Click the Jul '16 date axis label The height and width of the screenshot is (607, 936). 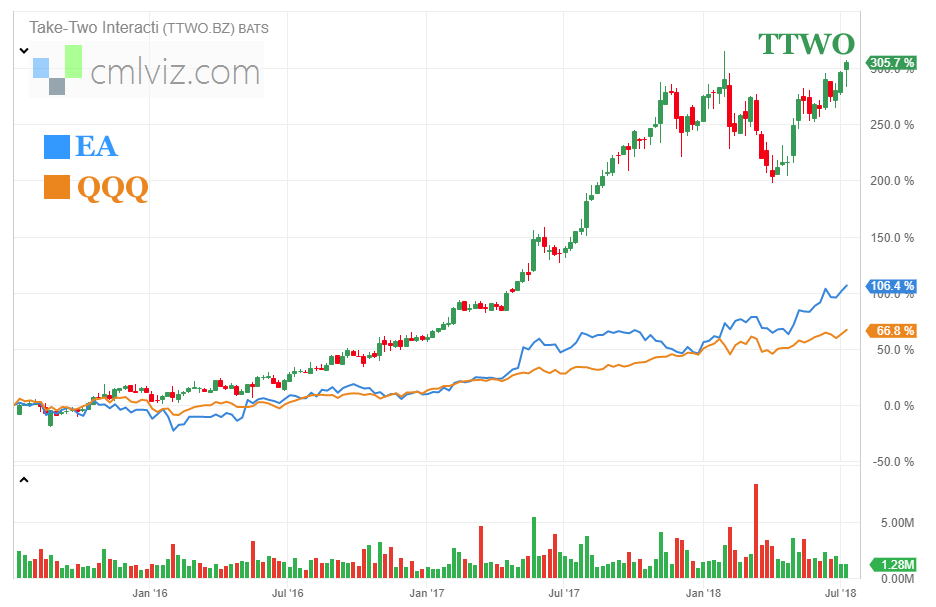tap(288, 593)
